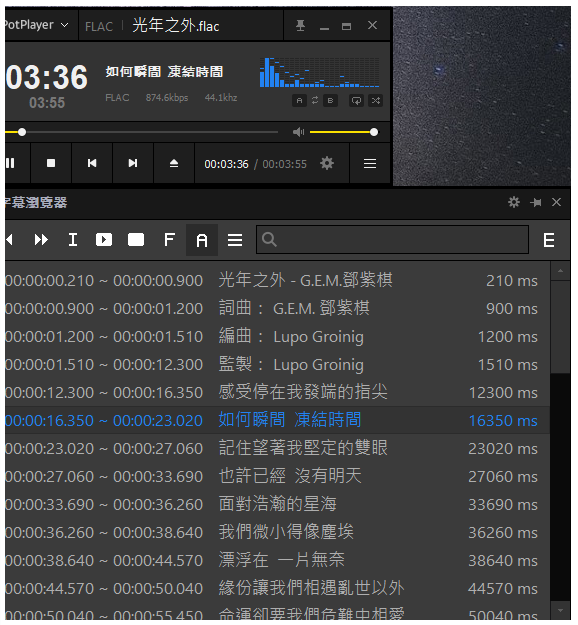
Task: Skip to the next track
Action: point(133,163)
